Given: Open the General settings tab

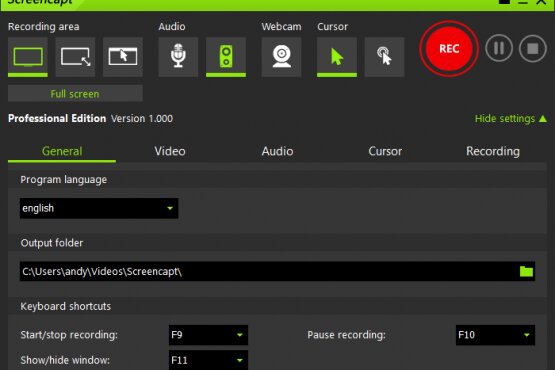Looking at the screenshot, I should [x=62, y=152].
